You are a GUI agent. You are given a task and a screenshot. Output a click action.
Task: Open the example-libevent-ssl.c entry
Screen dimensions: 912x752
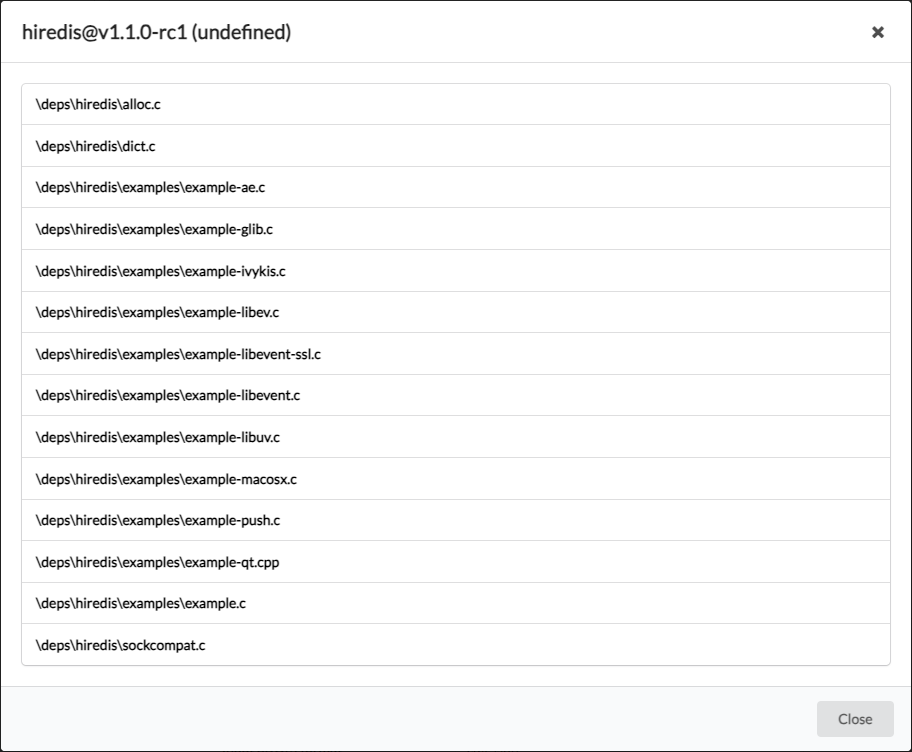[178, 354]
